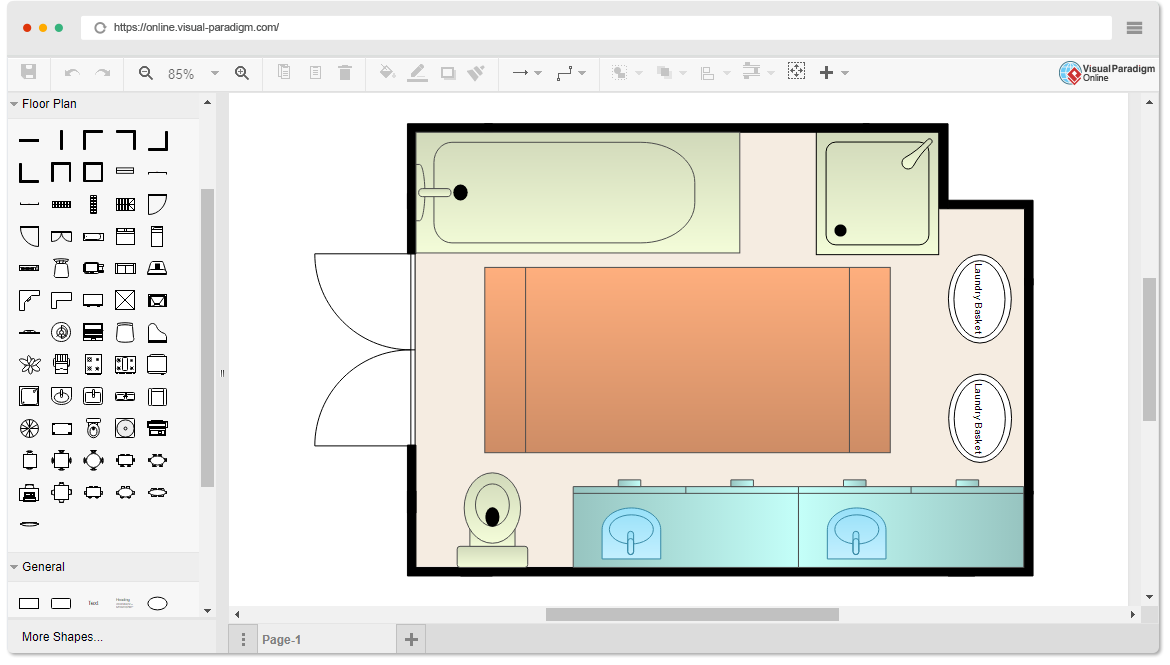Click the More Shapes... button
The image size is (1170, 665).
click(x=63, y=637)
